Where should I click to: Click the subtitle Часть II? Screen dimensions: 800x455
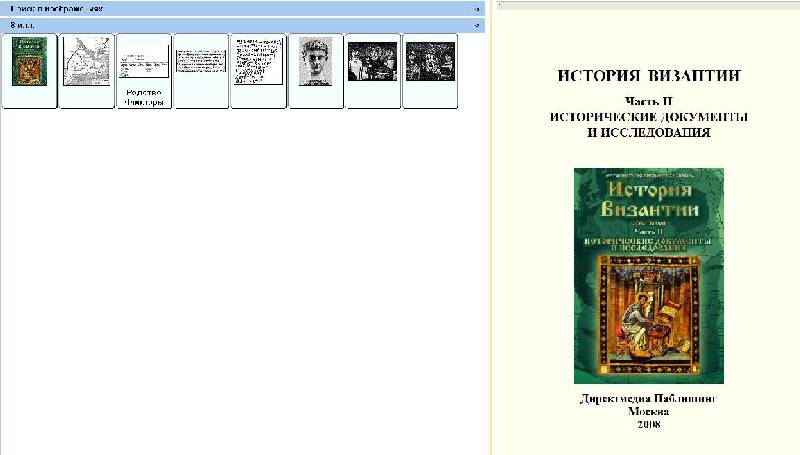[x=648, y=101]
